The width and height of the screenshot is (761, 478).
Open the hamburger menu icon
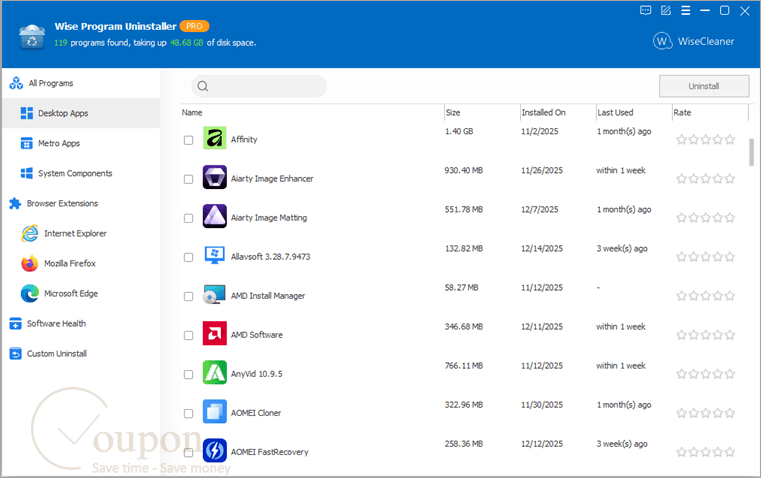click(x=686, y=11)
